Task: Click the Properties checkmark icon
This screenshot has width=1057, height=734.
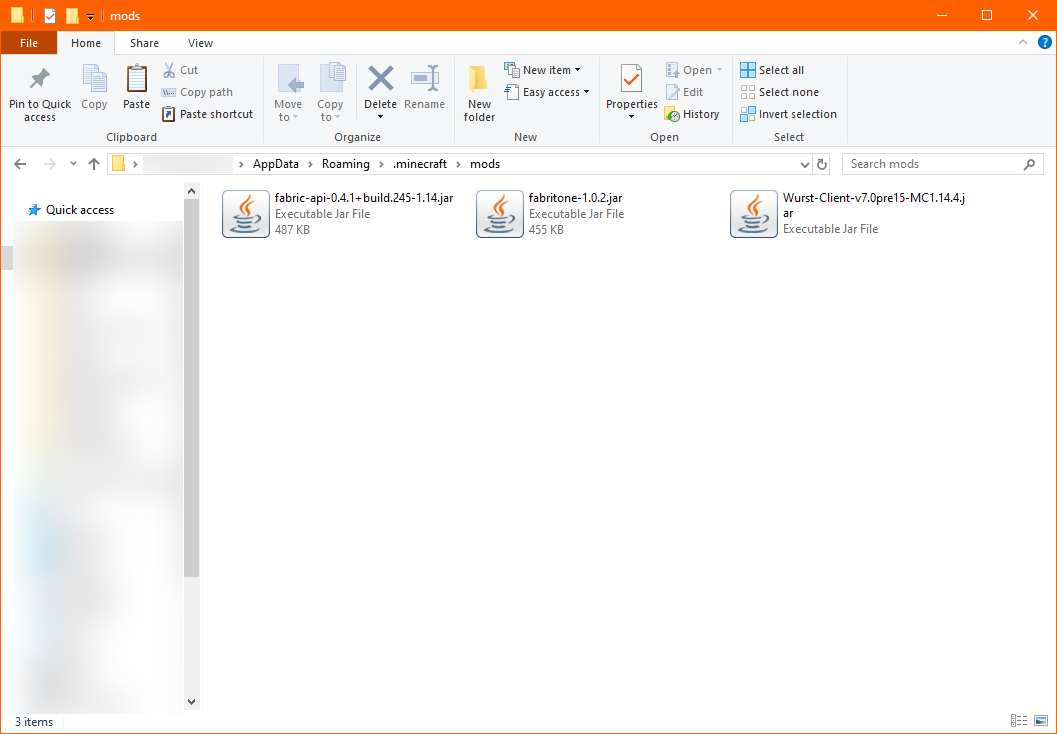Action: (632, 80)
